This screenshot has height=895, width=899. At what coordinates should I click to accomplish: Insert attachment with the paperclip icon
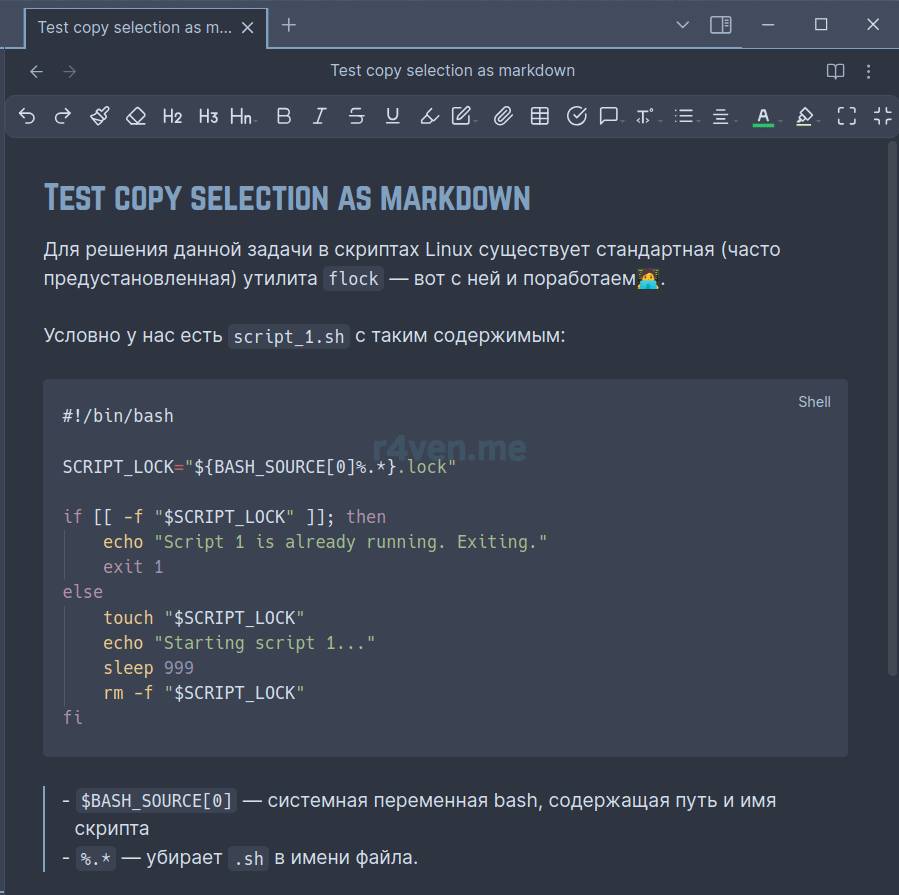[503, 117]
